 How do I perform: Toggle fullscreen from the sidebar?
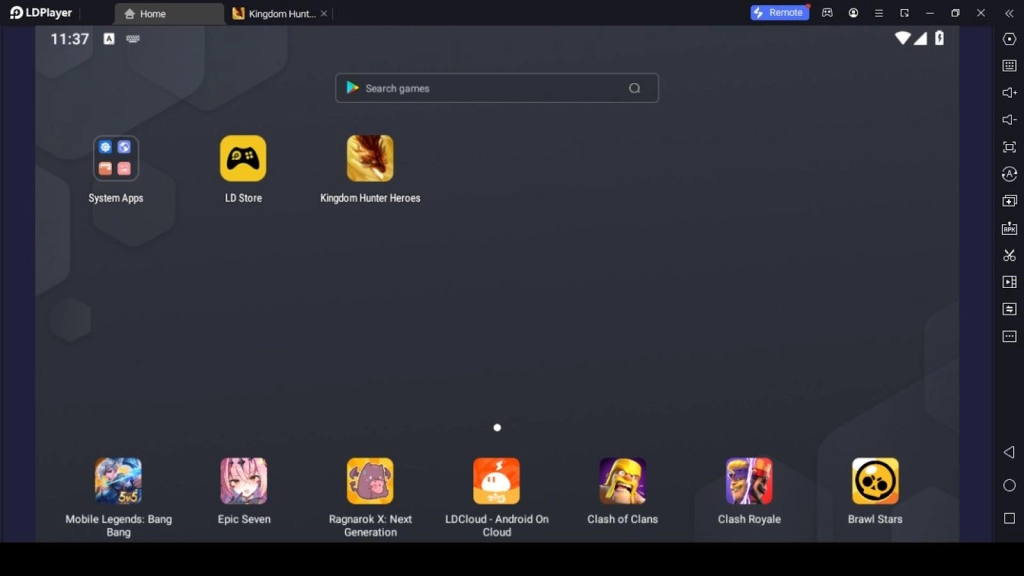(x=1009, y=147)
